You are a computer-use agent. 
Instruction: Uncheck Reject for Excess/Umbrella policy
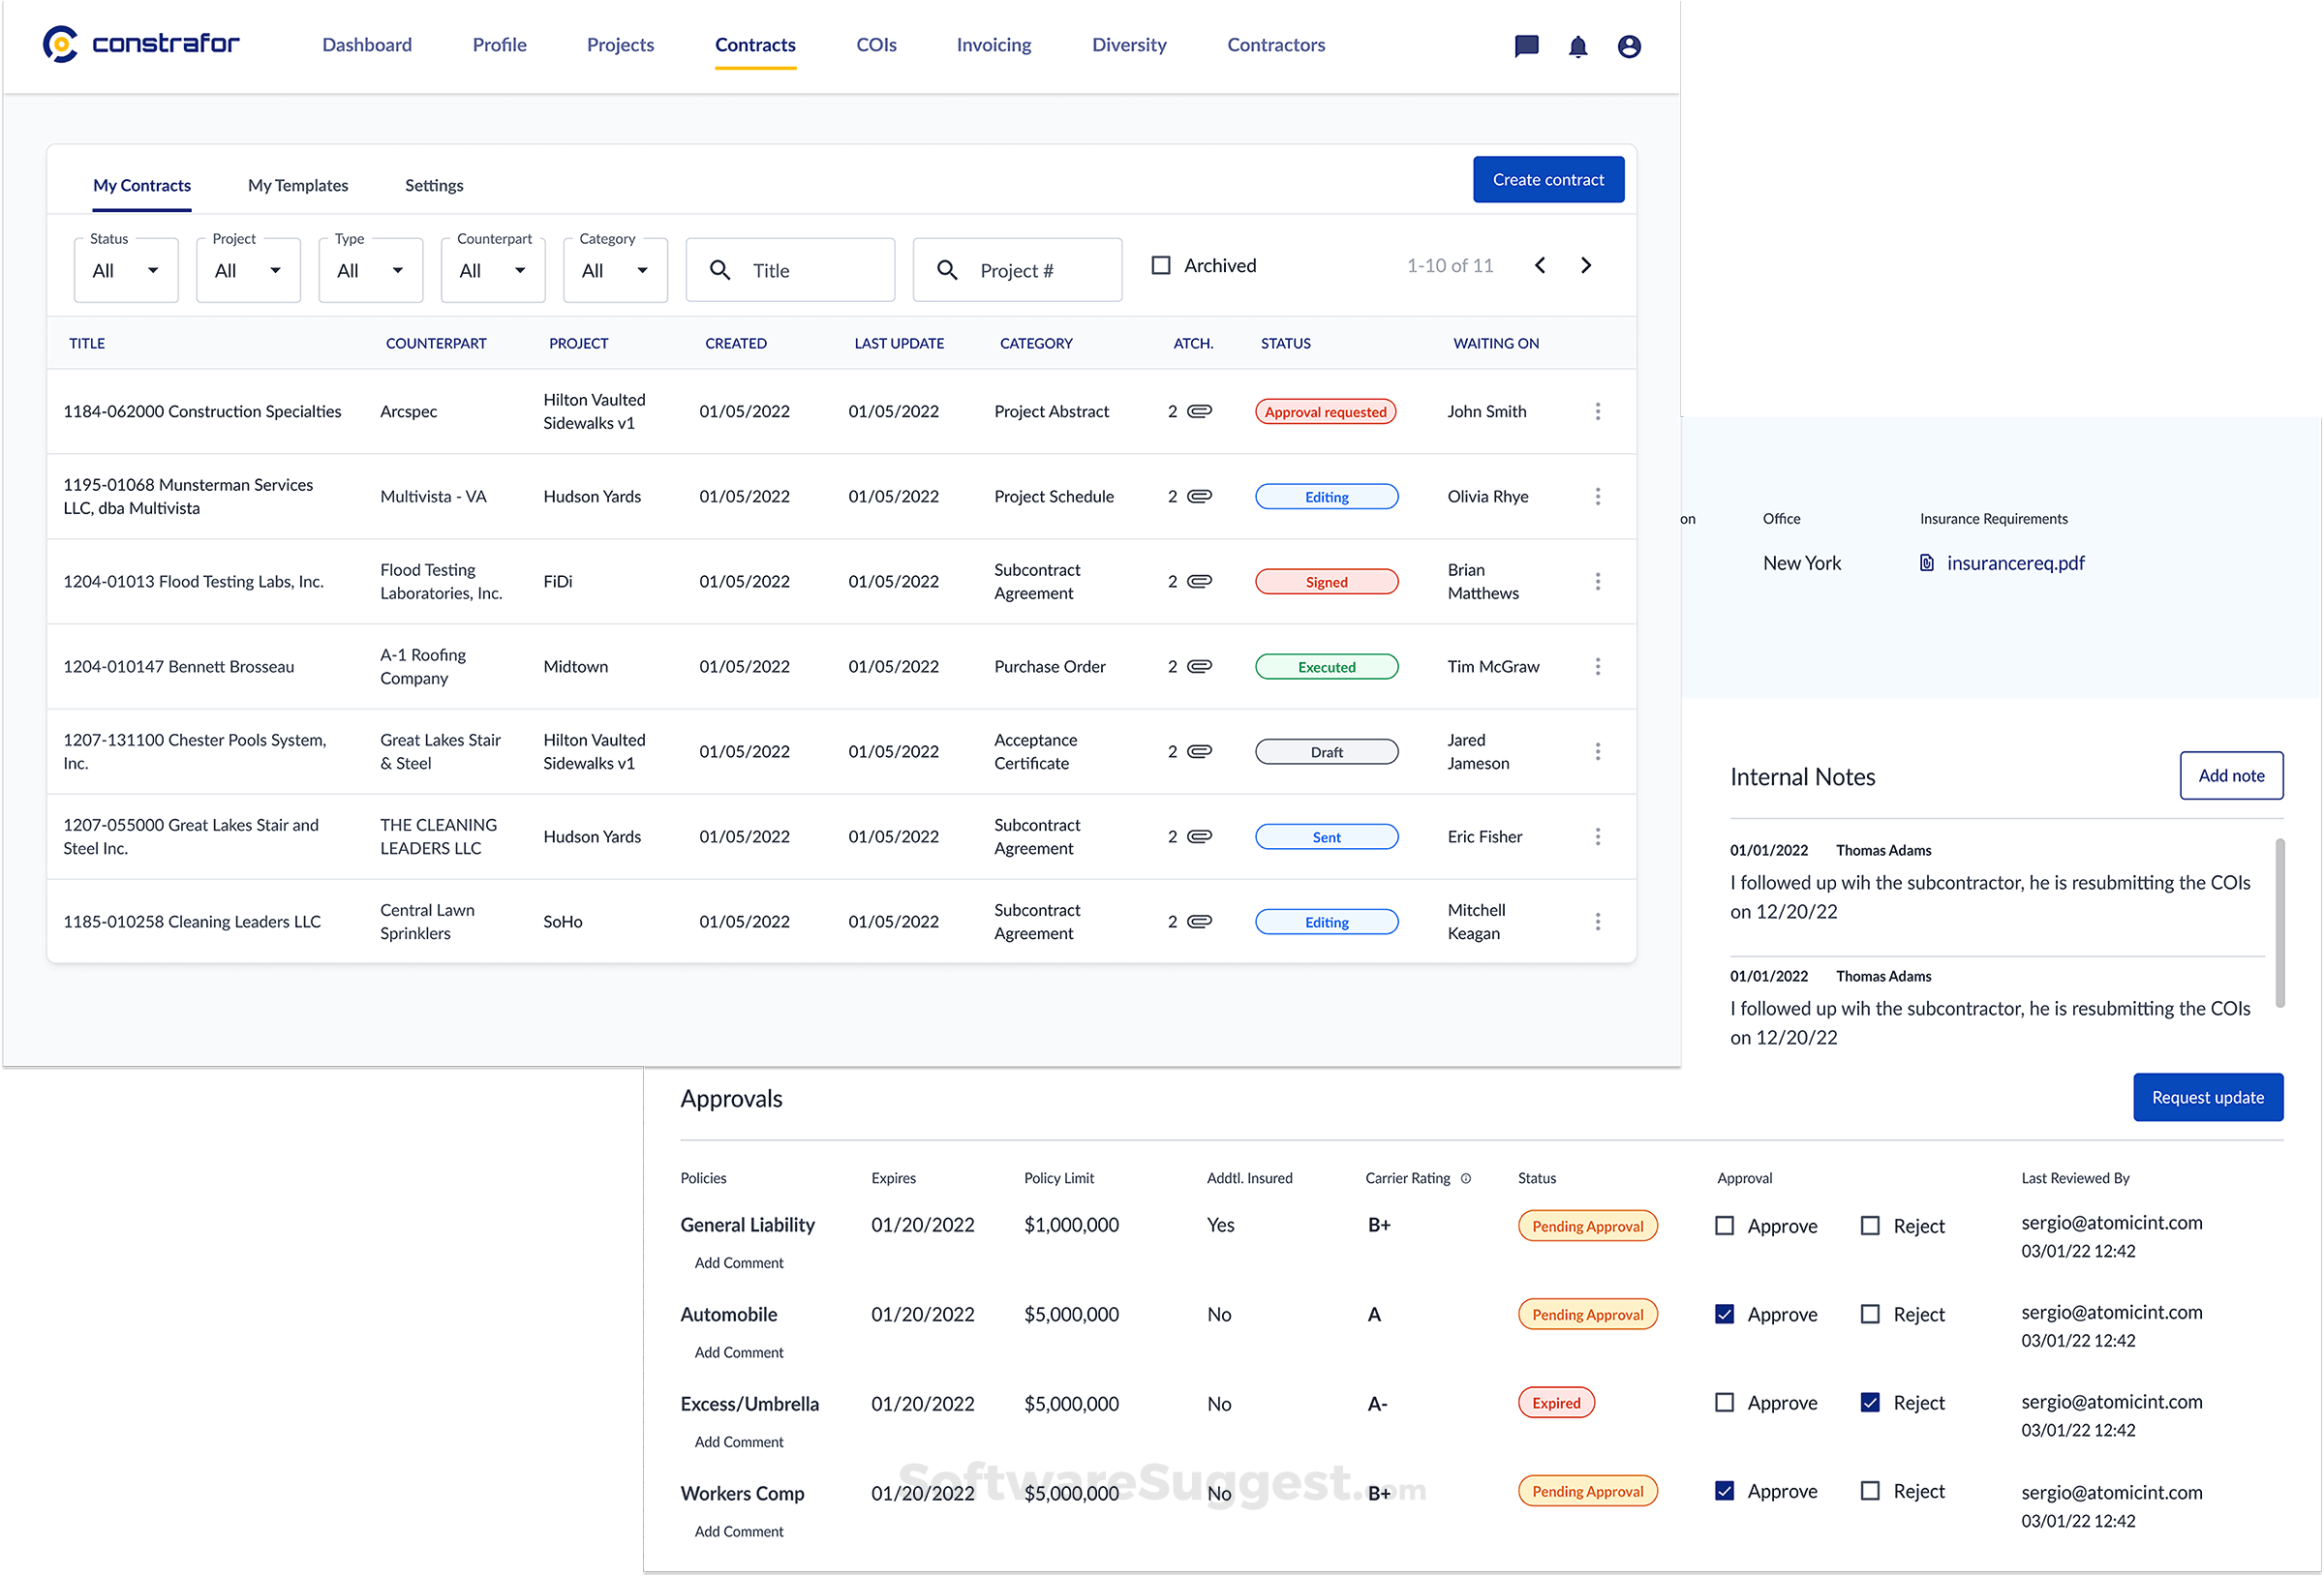coord(1870,1402)
